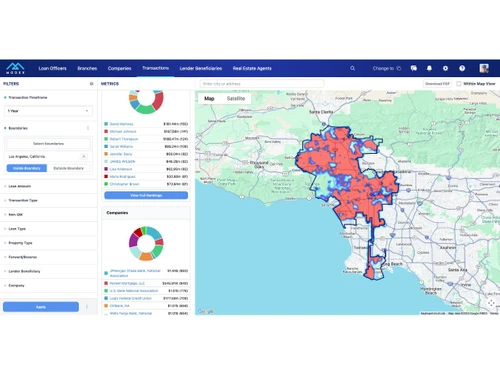Open JPMorgan Chase Bank company link

point(135,273)
